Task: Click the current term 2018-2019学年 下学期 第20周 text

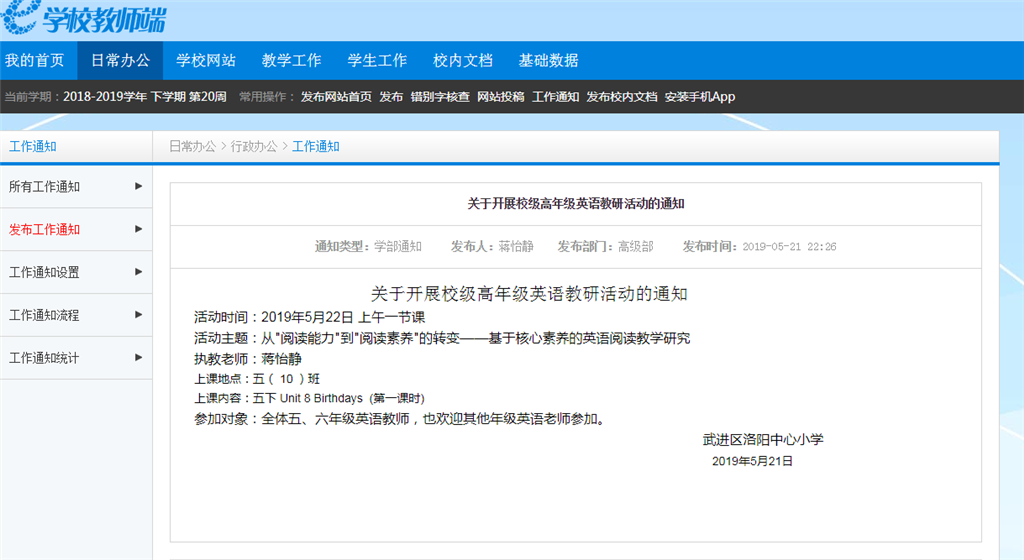Action: tap(144, 97)
